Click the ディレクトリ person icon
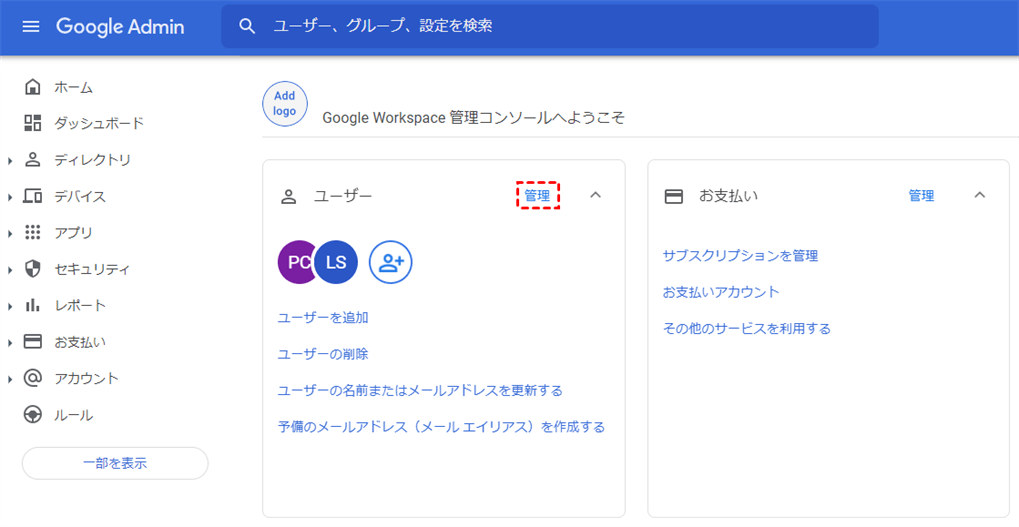1019x527 pixels. (32, 160)
